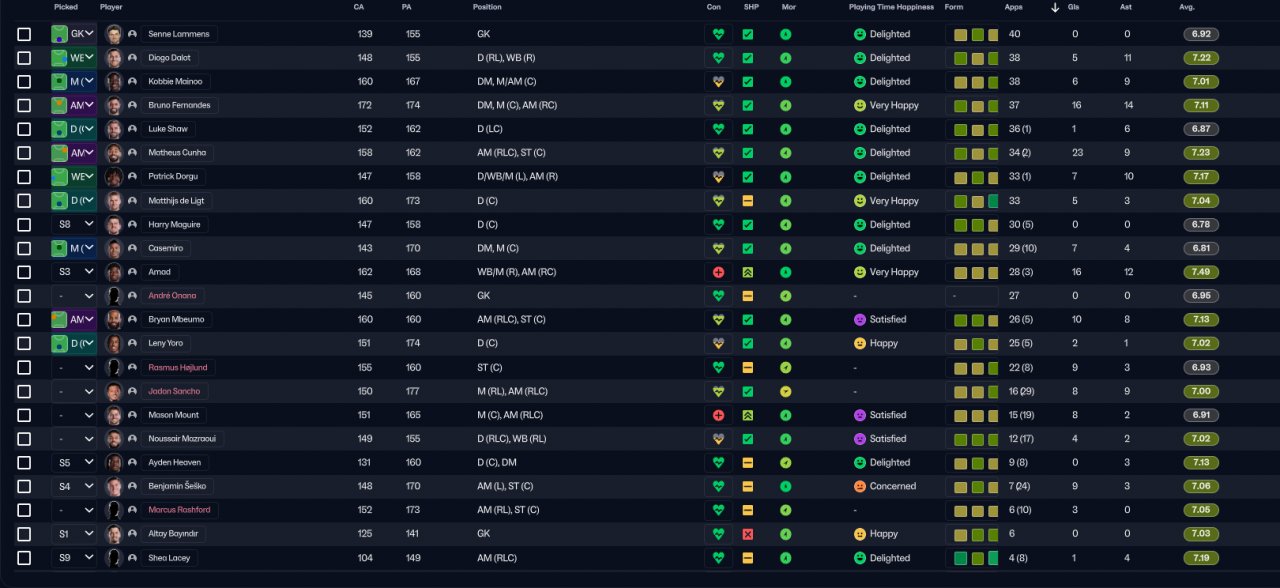Open Ayden Heaven's S5 picked dropdown
1280x588 pixels.
tap(74, 462)
